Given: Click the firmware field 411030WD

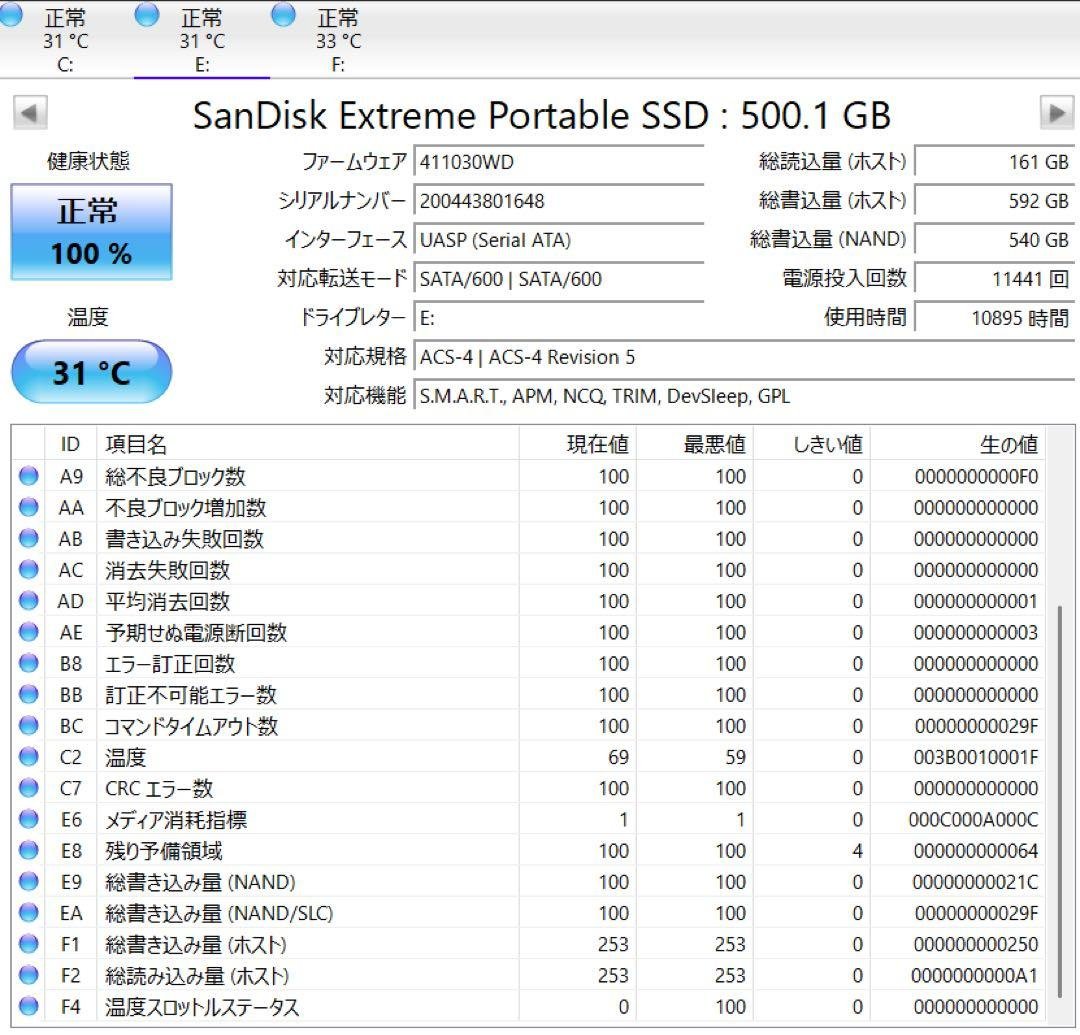Looking at the screenshot, I should pyautogui.click(x=559, y=163).
